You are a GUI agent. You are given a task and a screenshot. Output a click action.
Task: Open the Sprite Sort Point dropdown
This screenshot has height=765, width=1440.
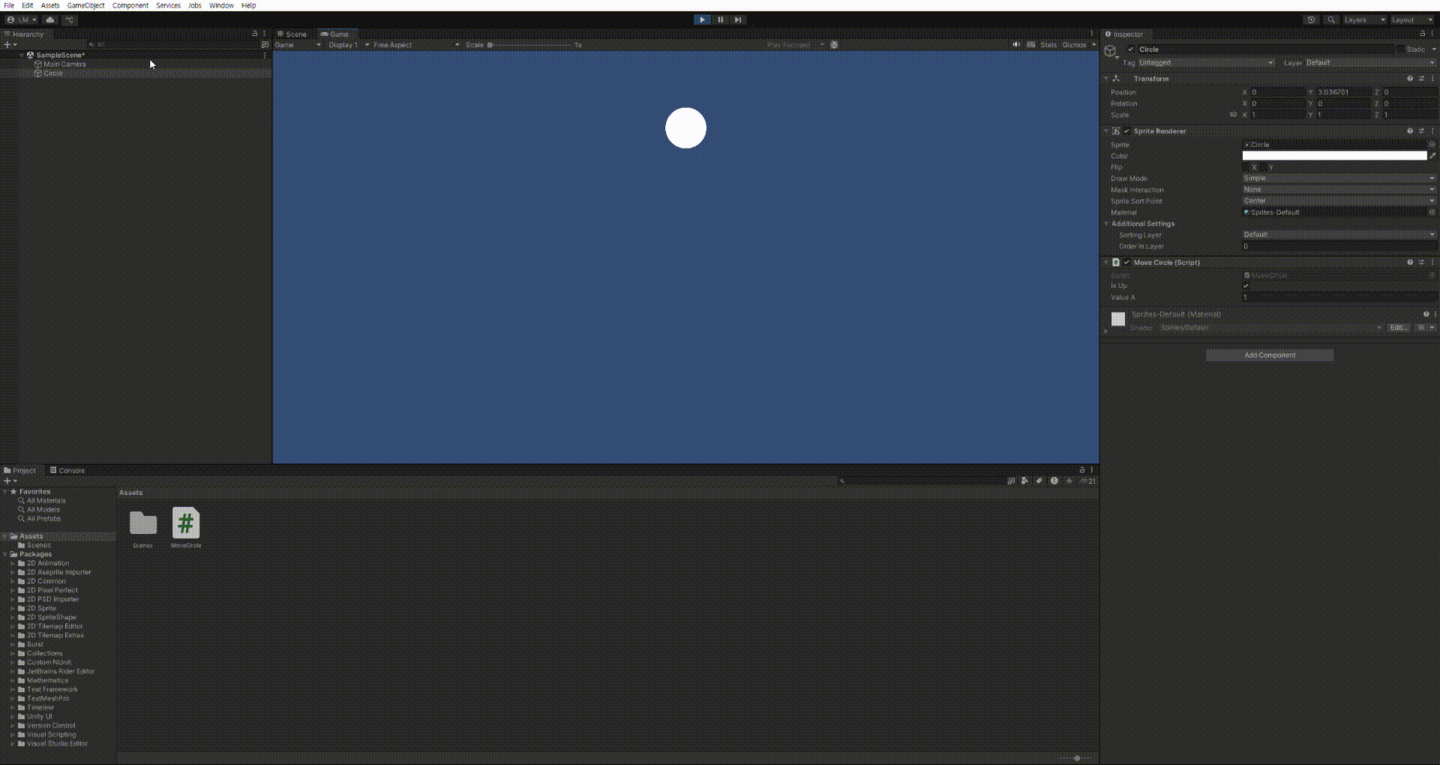tap(1339, 201)
